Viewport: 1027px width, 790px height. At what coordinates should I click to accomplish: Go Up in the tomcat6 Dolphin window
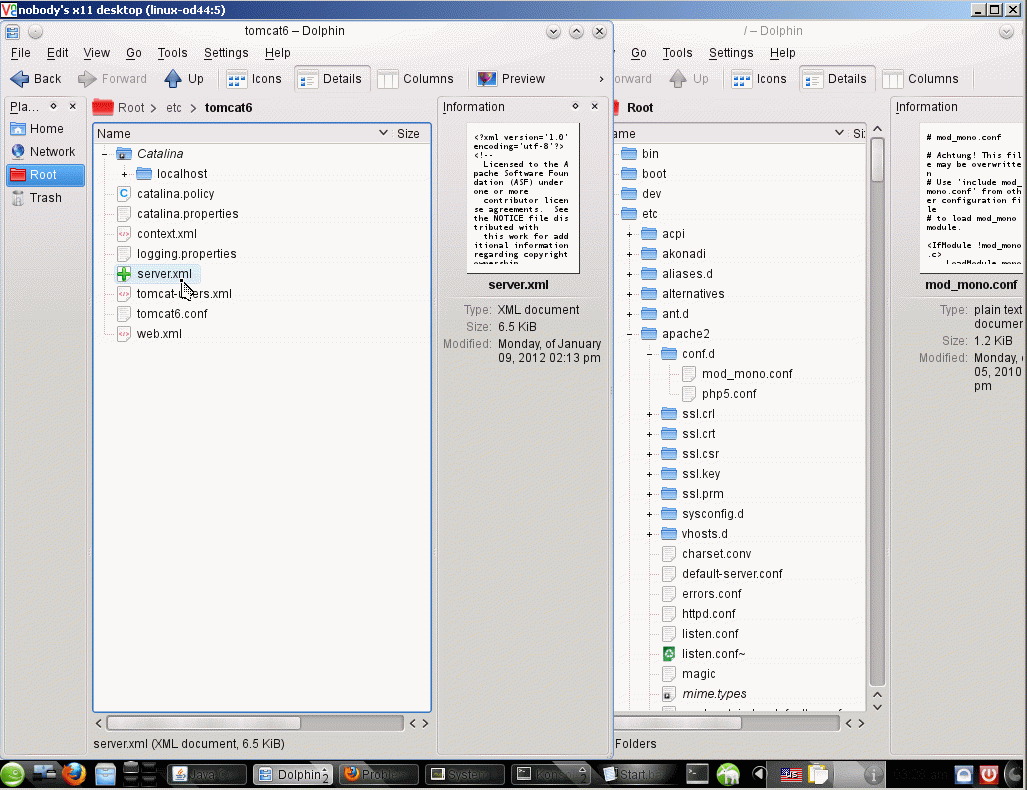184,79
